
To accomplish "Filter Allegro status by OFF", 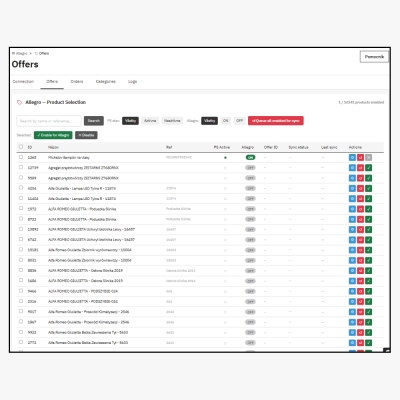I will click(240, 121).
